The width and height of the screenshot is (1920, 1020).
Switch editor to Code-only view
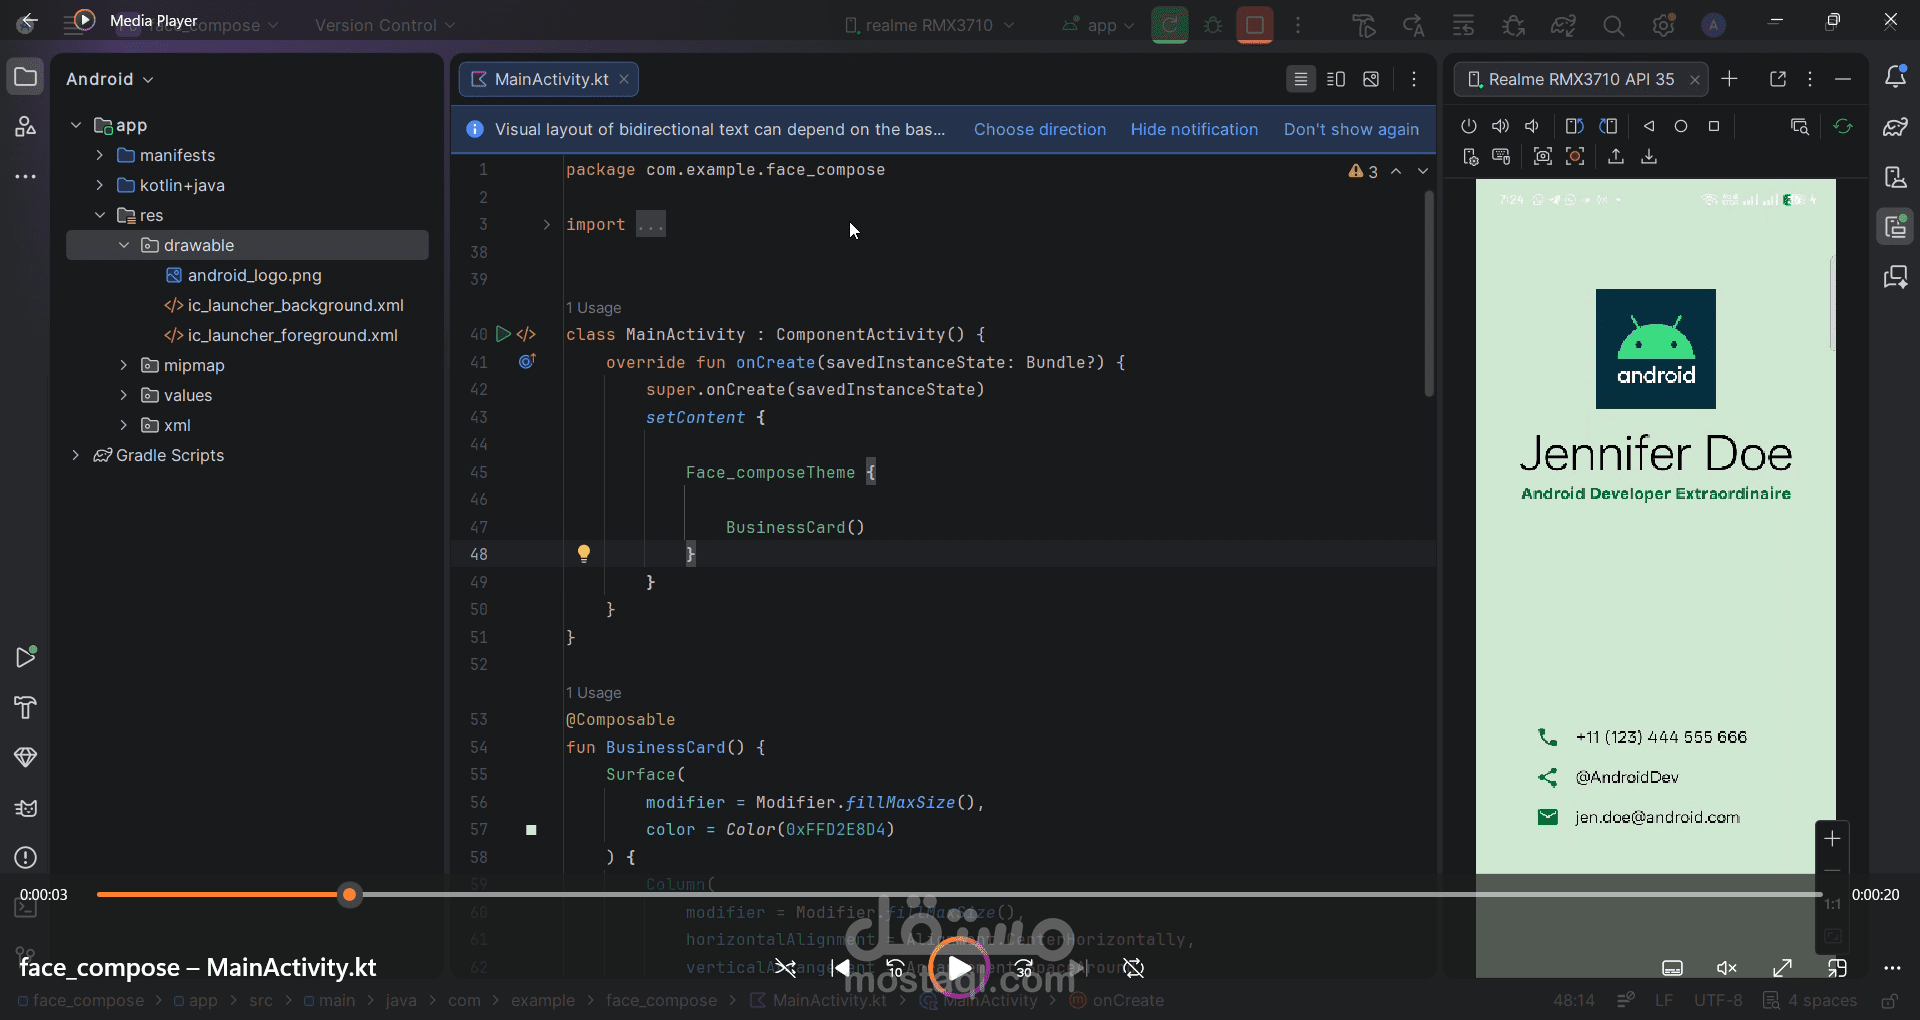click(x=1300, y=79)
